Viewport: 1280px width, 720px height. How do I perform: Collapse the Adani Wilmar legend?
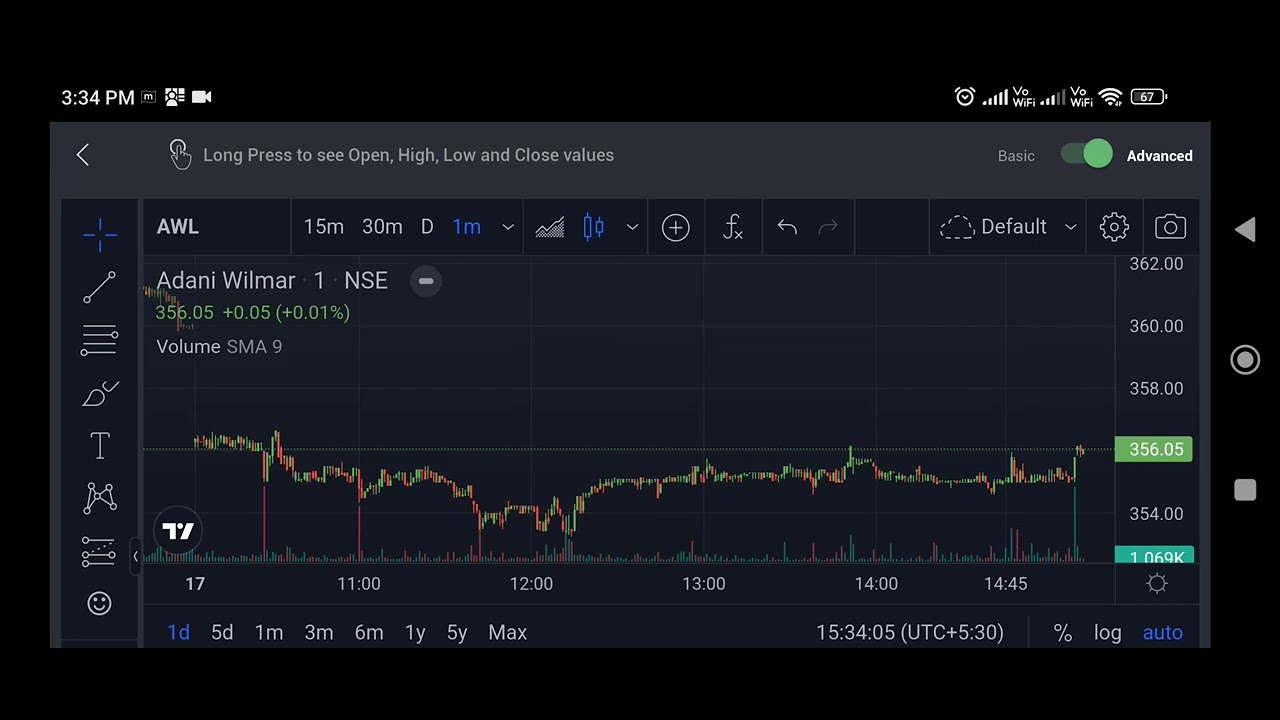426,281
